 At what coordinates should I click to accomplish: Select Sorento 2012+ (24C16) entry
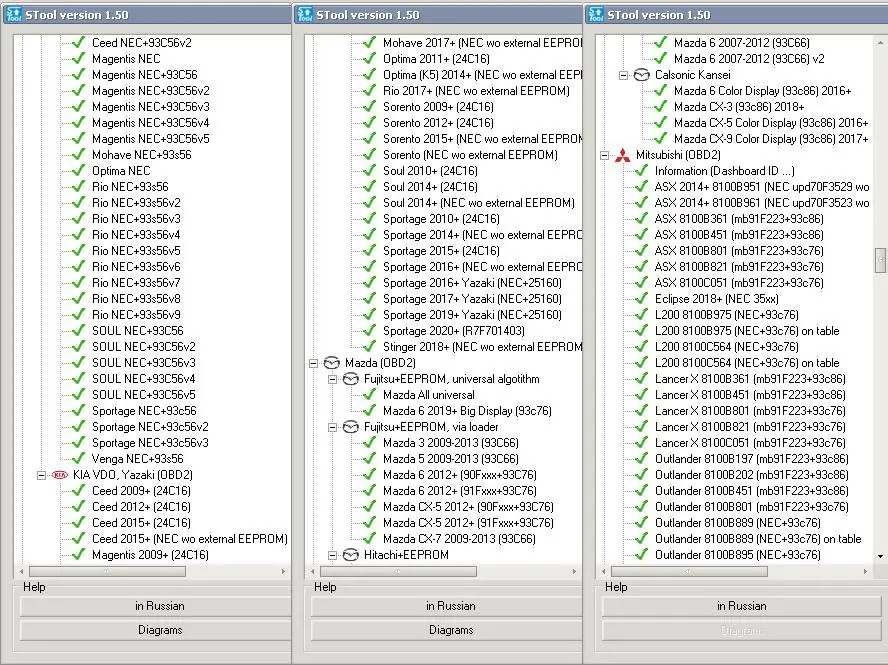438,122
